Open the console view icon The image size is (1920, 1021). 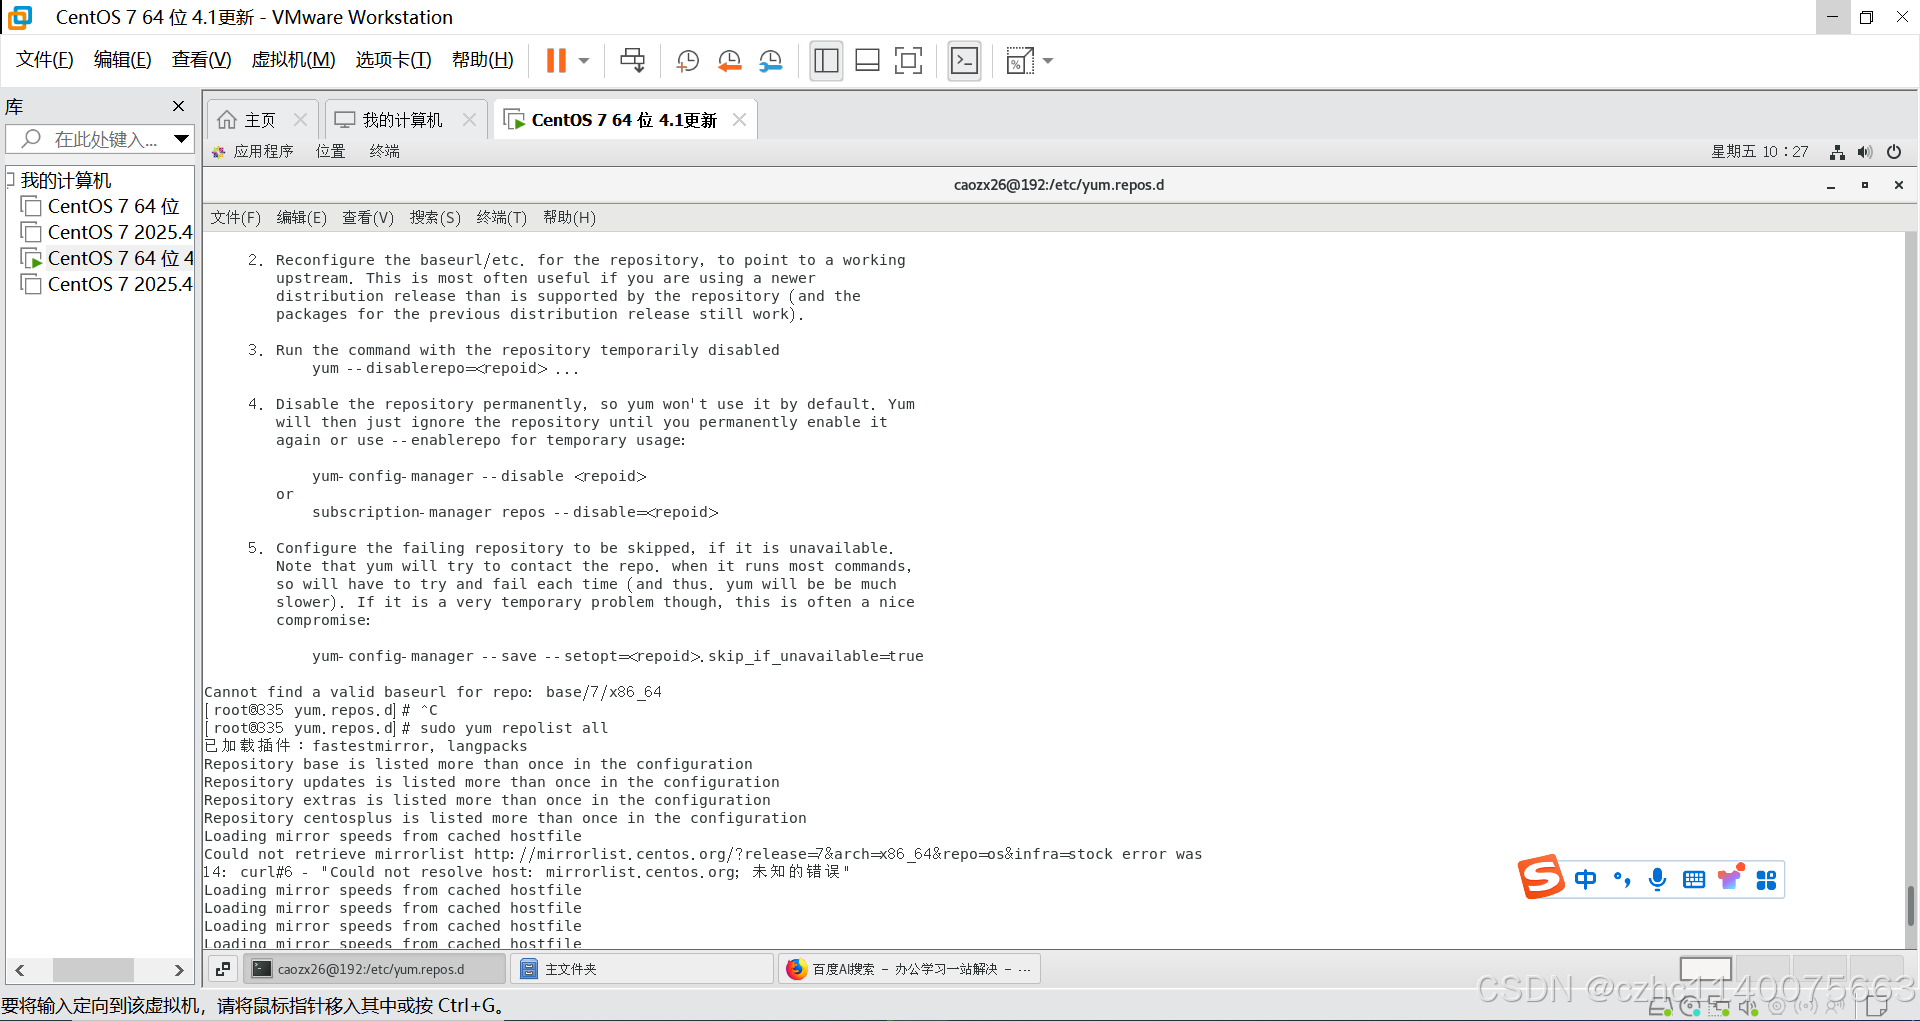(x=964, y=61)
